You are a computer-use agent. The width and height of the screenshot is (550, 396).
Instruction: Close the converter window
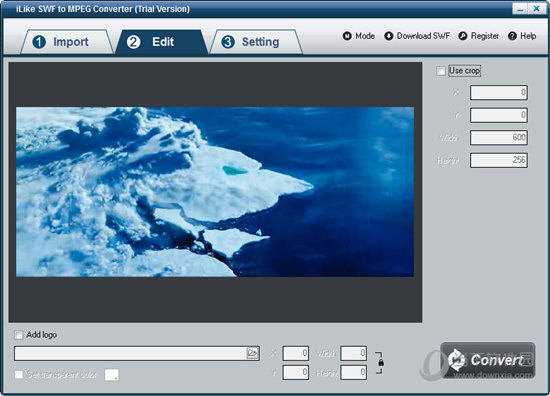[x=537, y=9]
